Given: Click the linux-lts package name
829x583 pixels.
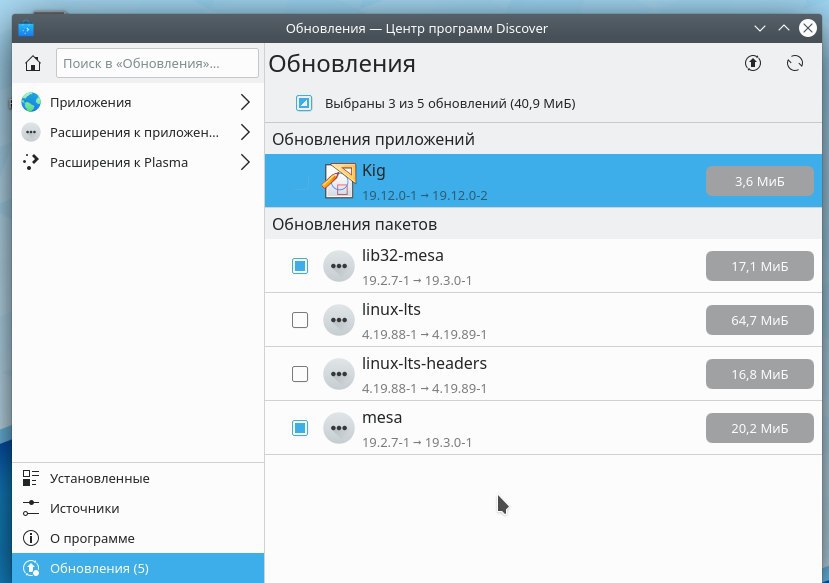Looking at the screenshot, I should point(391,309).
